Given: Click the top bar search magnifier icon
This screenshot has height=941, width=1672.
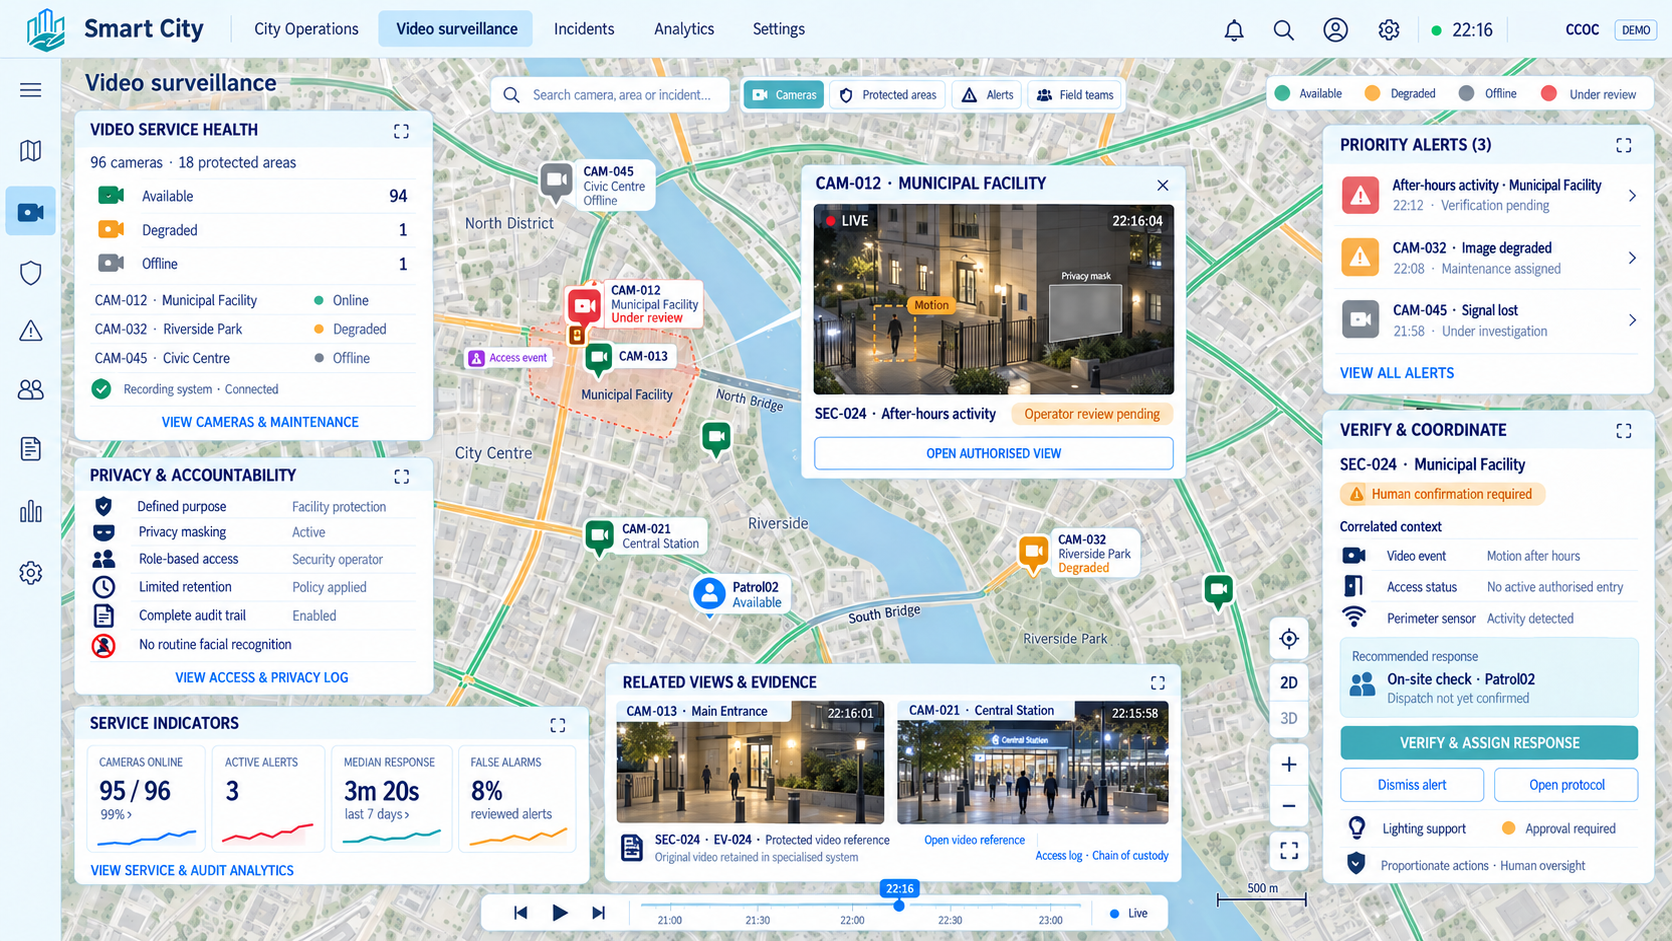Looking at the screenshot, I should [1284, 30].
